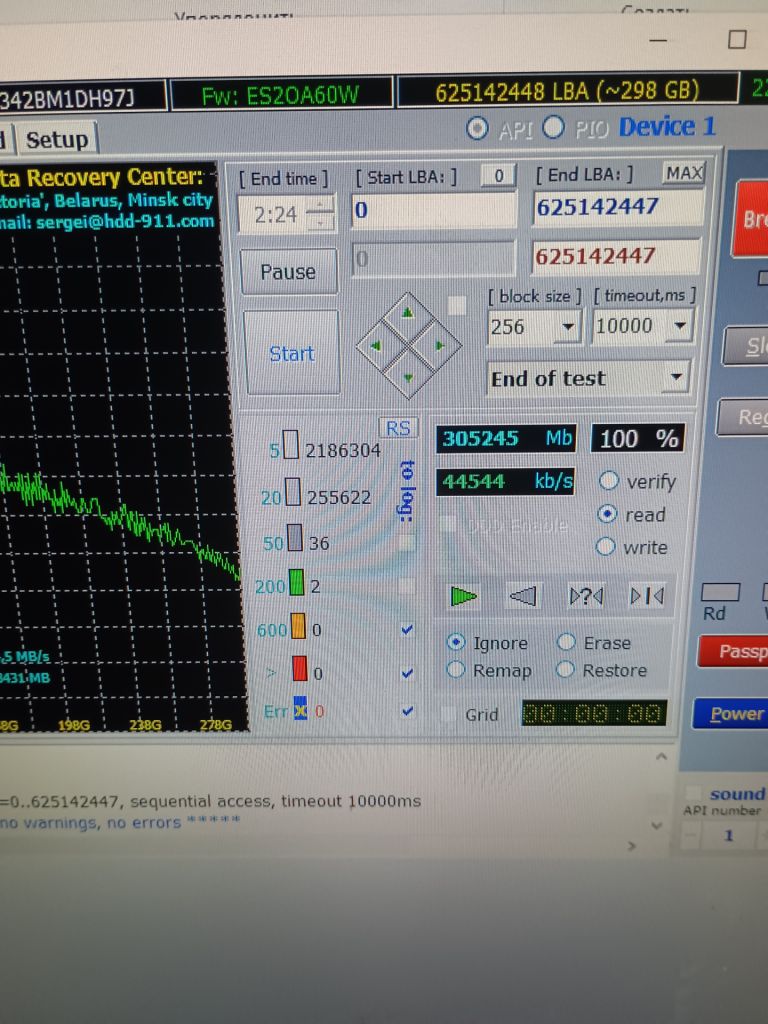Select the verify radio button
This screenshot has height=1024, width=768.
(x=608, y=481)
